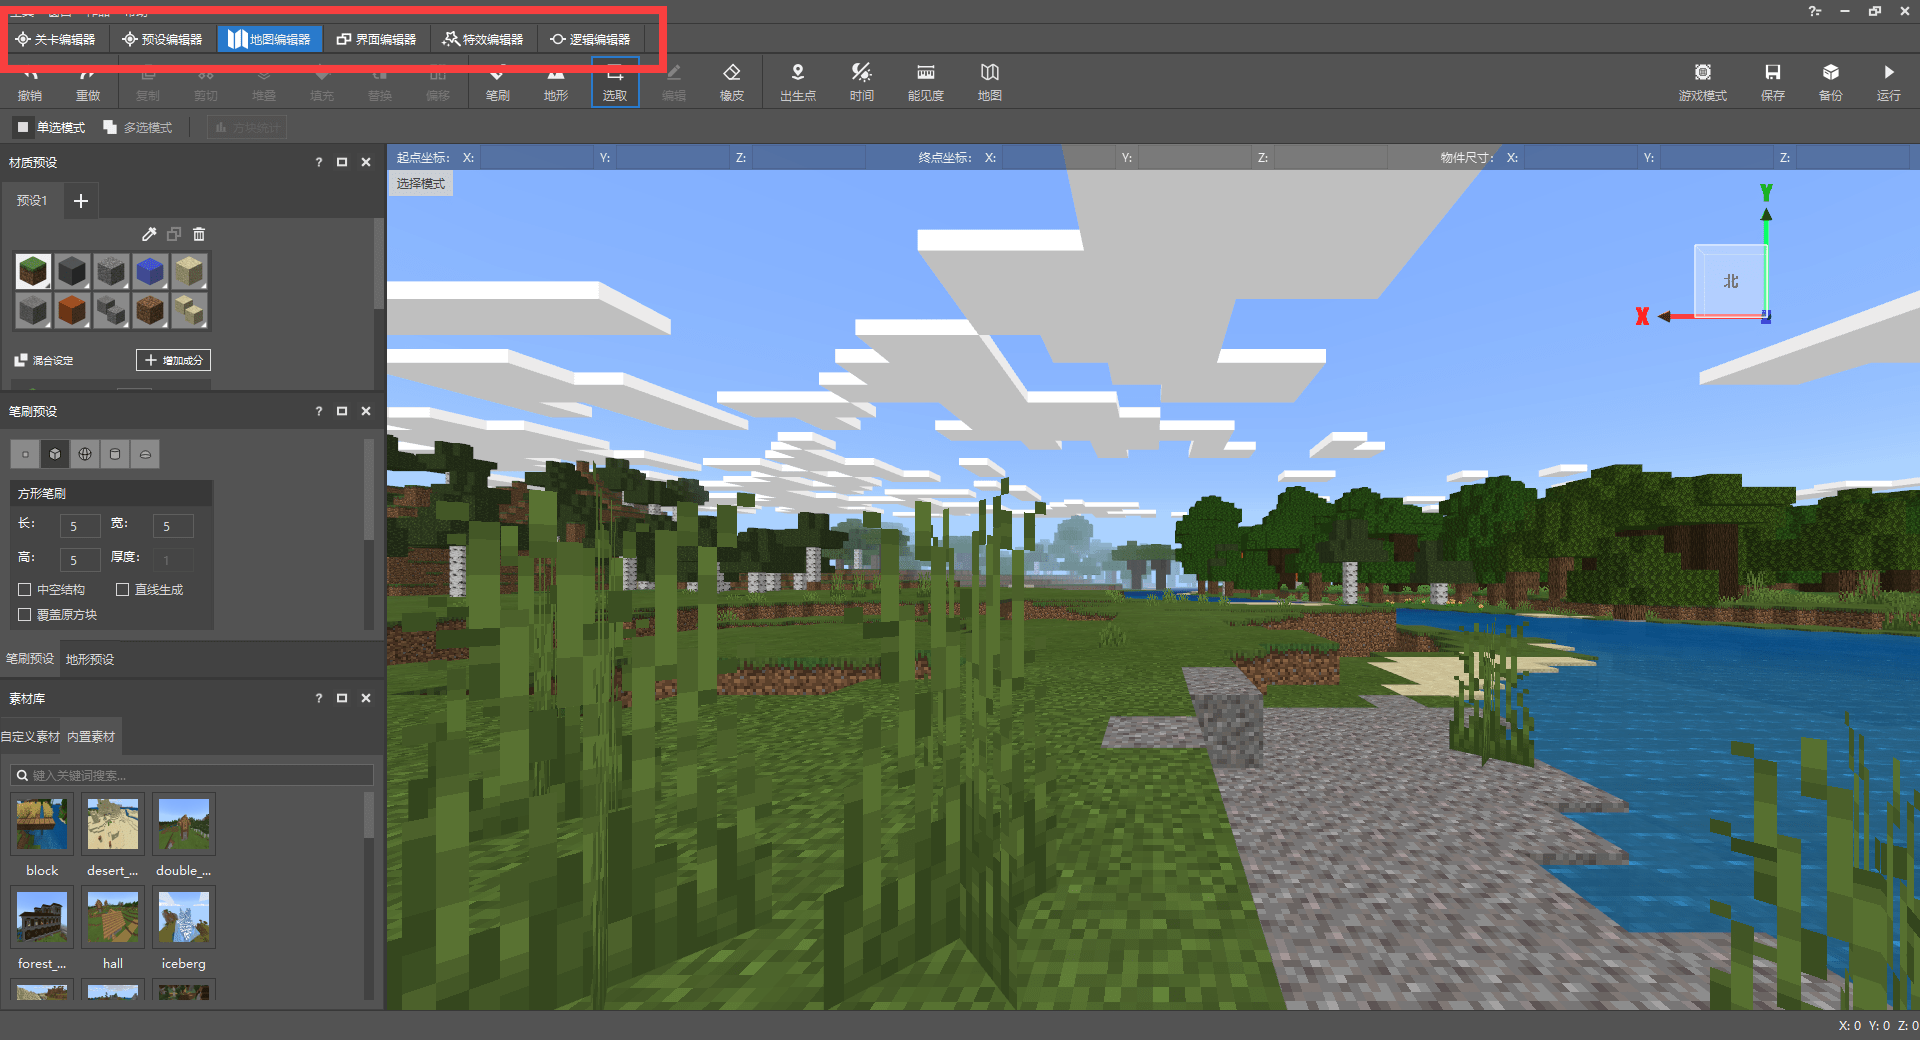Delete material preset with the trash icon

pyautogui.click(x=199, y=234)
